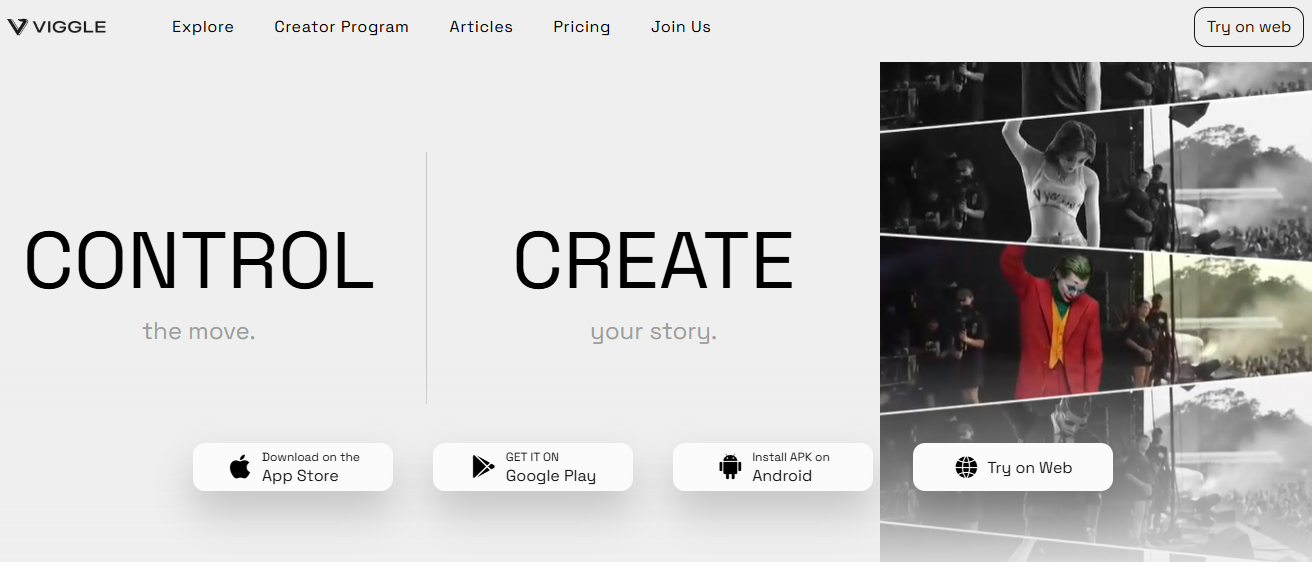Click the globe icon beside Try on Web
This screenshot has height=562, width=1312.
click(966, 467)
